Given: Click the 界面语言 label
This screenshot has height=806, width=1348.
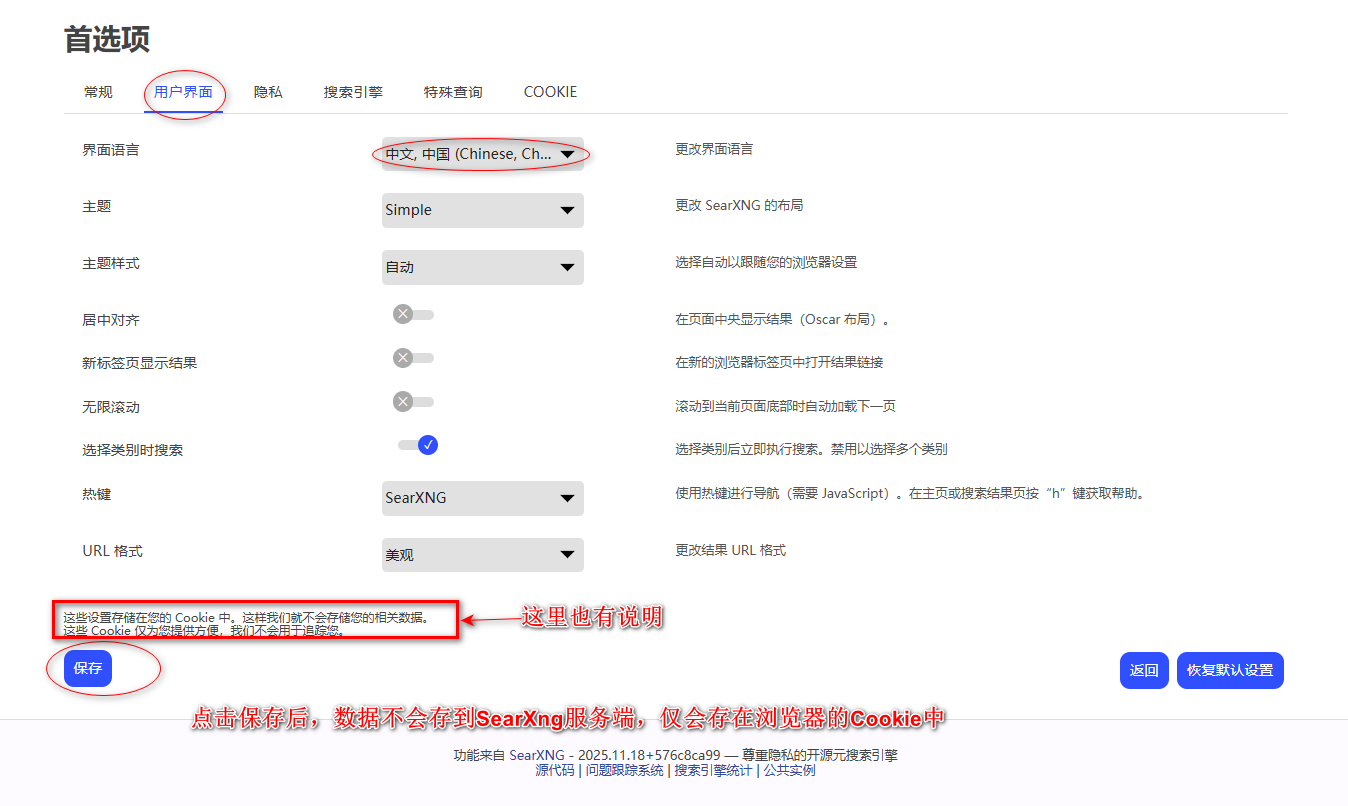Looking at the screenshot, I should pos(111,150).
